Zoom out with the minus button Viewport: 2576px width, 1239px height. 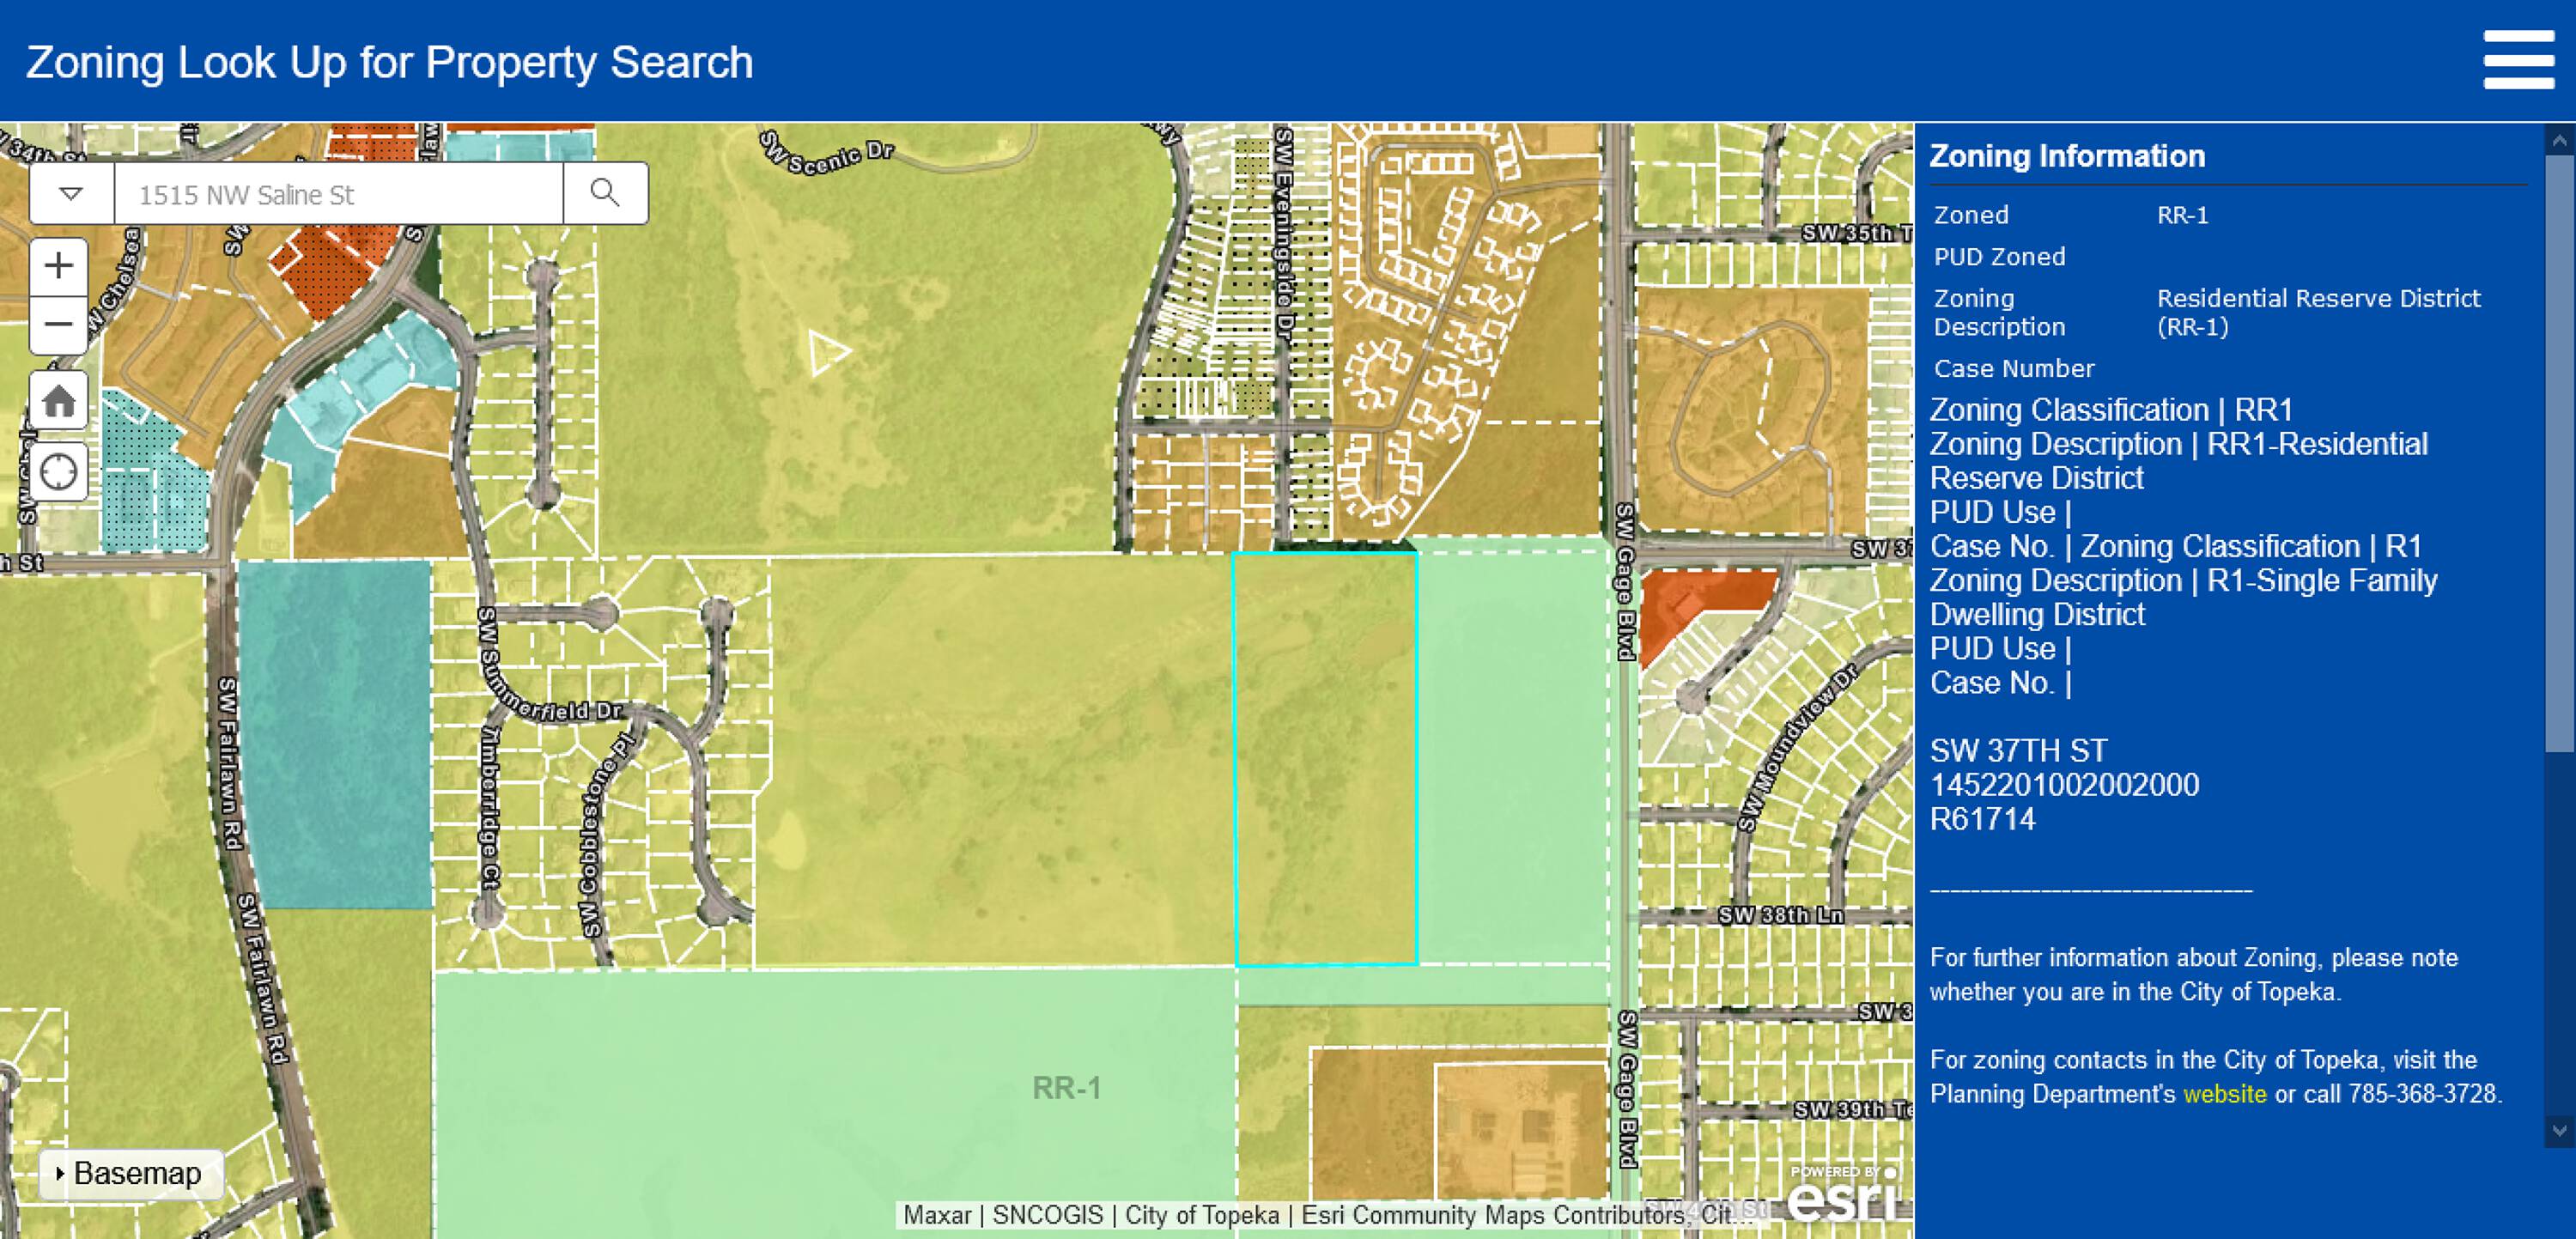point(59,324)
